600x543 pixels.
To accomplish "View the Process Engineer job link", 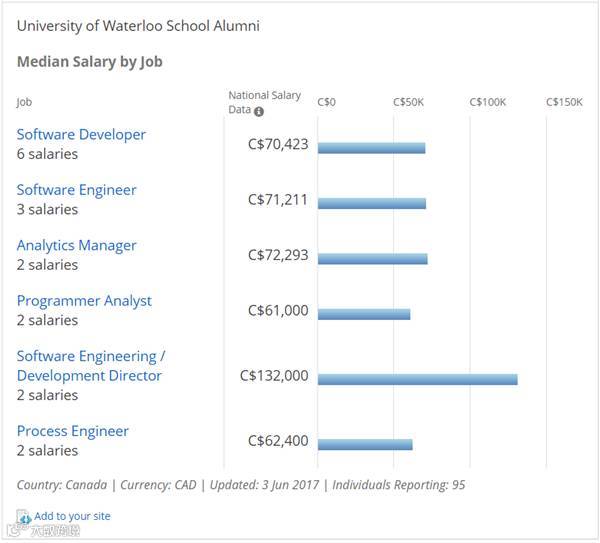I will [72, 431].
